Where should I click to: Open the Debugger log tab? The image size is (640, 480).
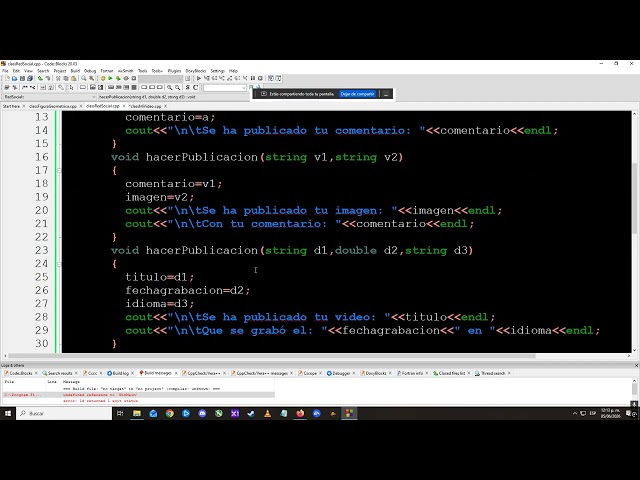pos(341,373)
